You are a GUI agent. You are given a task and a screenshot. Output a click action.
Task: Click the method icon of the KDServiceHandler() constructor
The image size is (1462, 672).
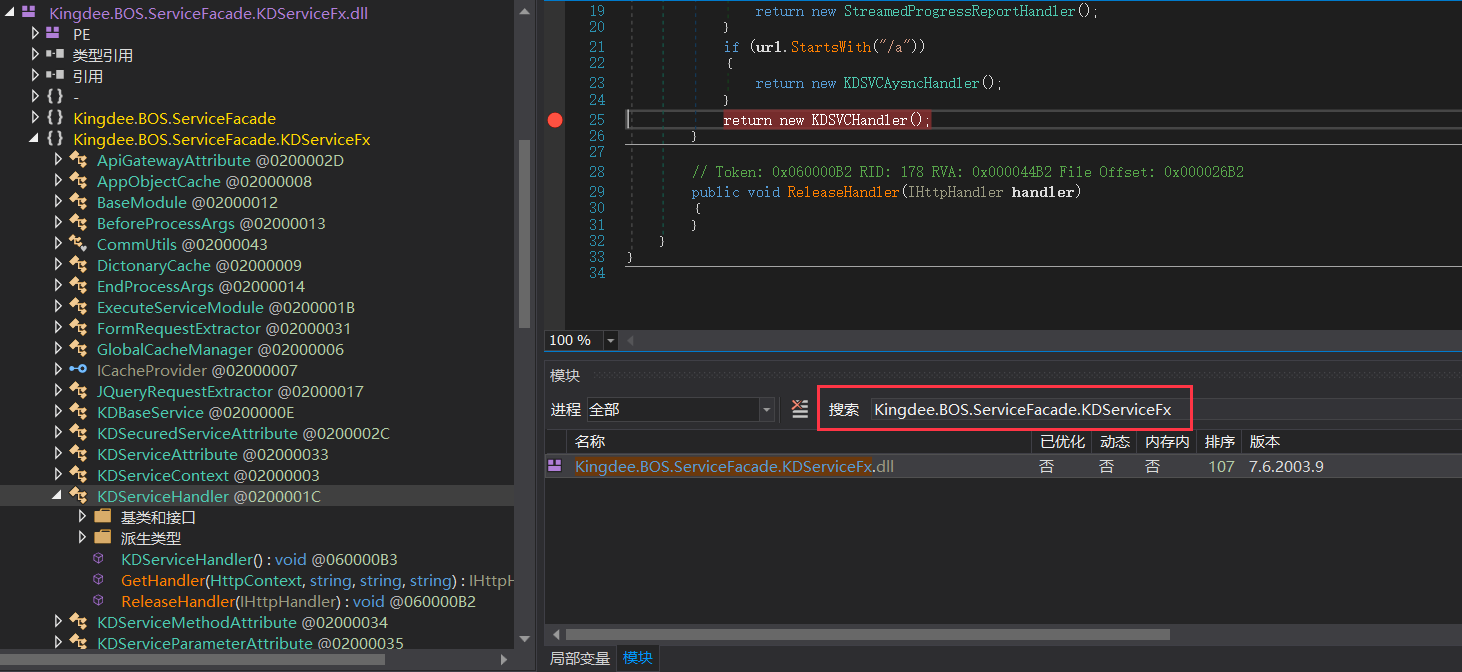tap(99, 559)
